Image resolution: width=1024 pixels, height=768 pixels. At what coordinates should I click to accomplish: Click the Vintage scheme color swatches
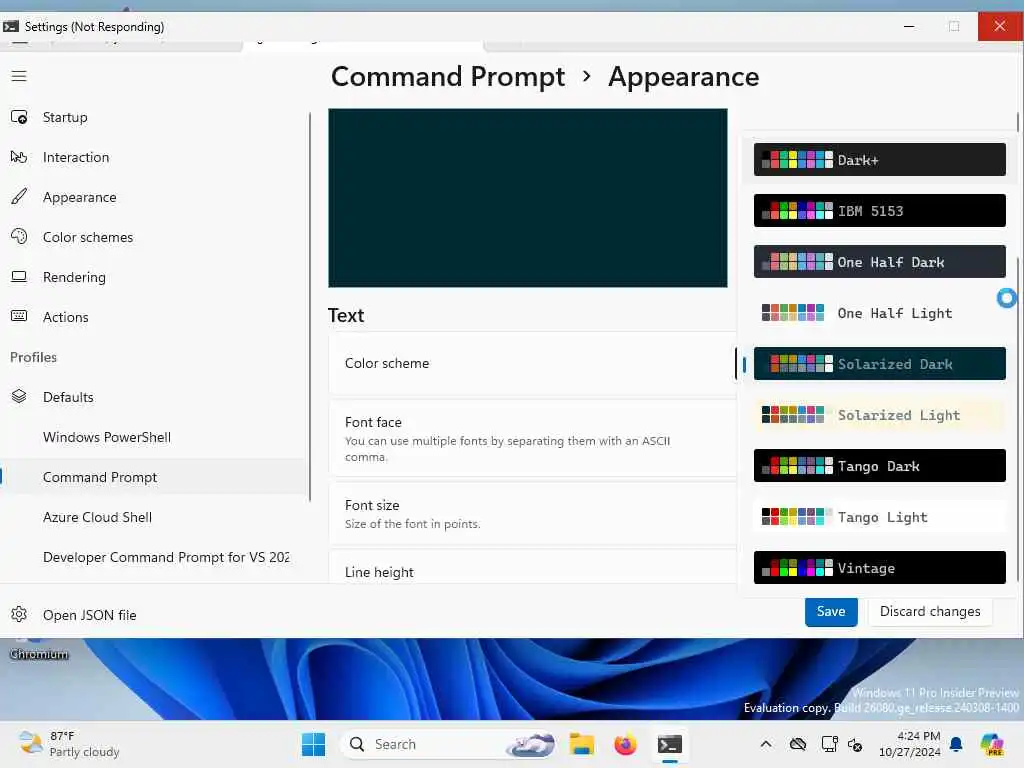tap(797, 567)
